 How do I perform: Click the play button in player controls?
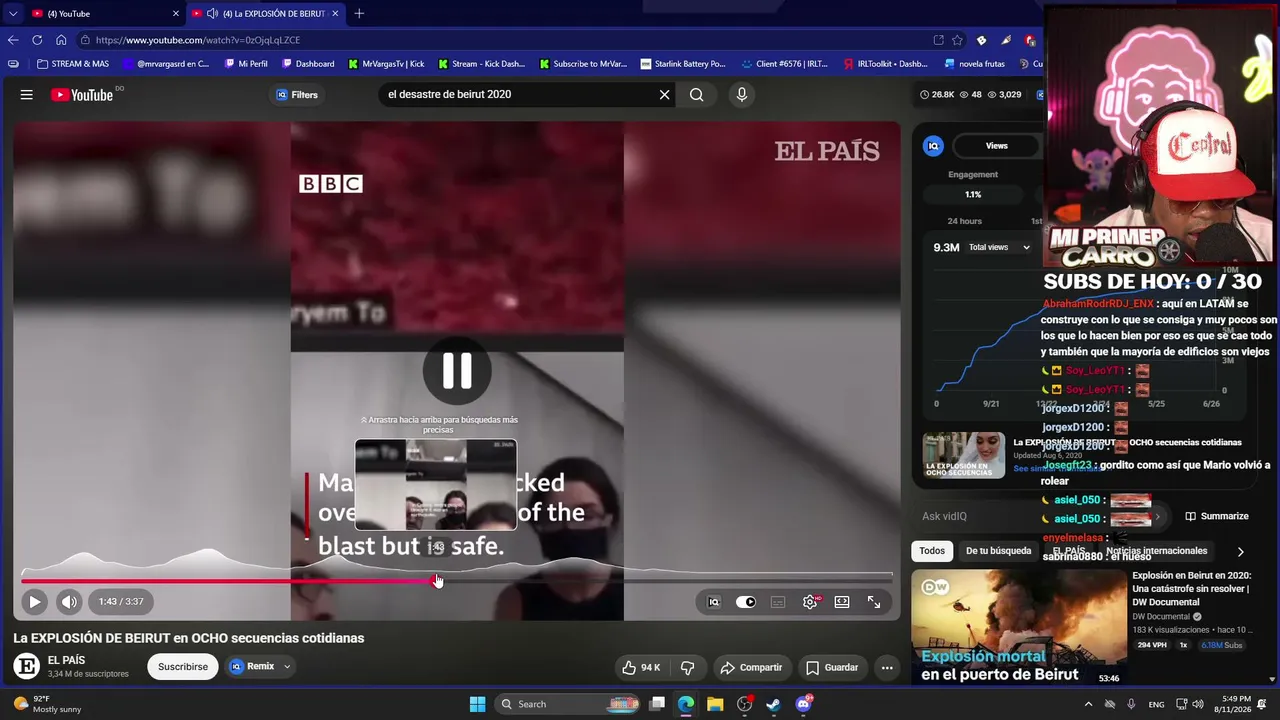pos(35,602)
